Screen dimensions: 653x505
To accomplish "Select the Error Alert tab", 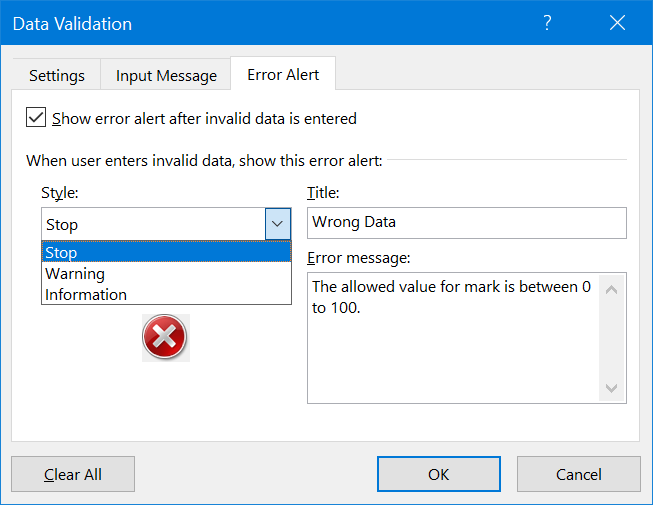I will tap(283, 75).
